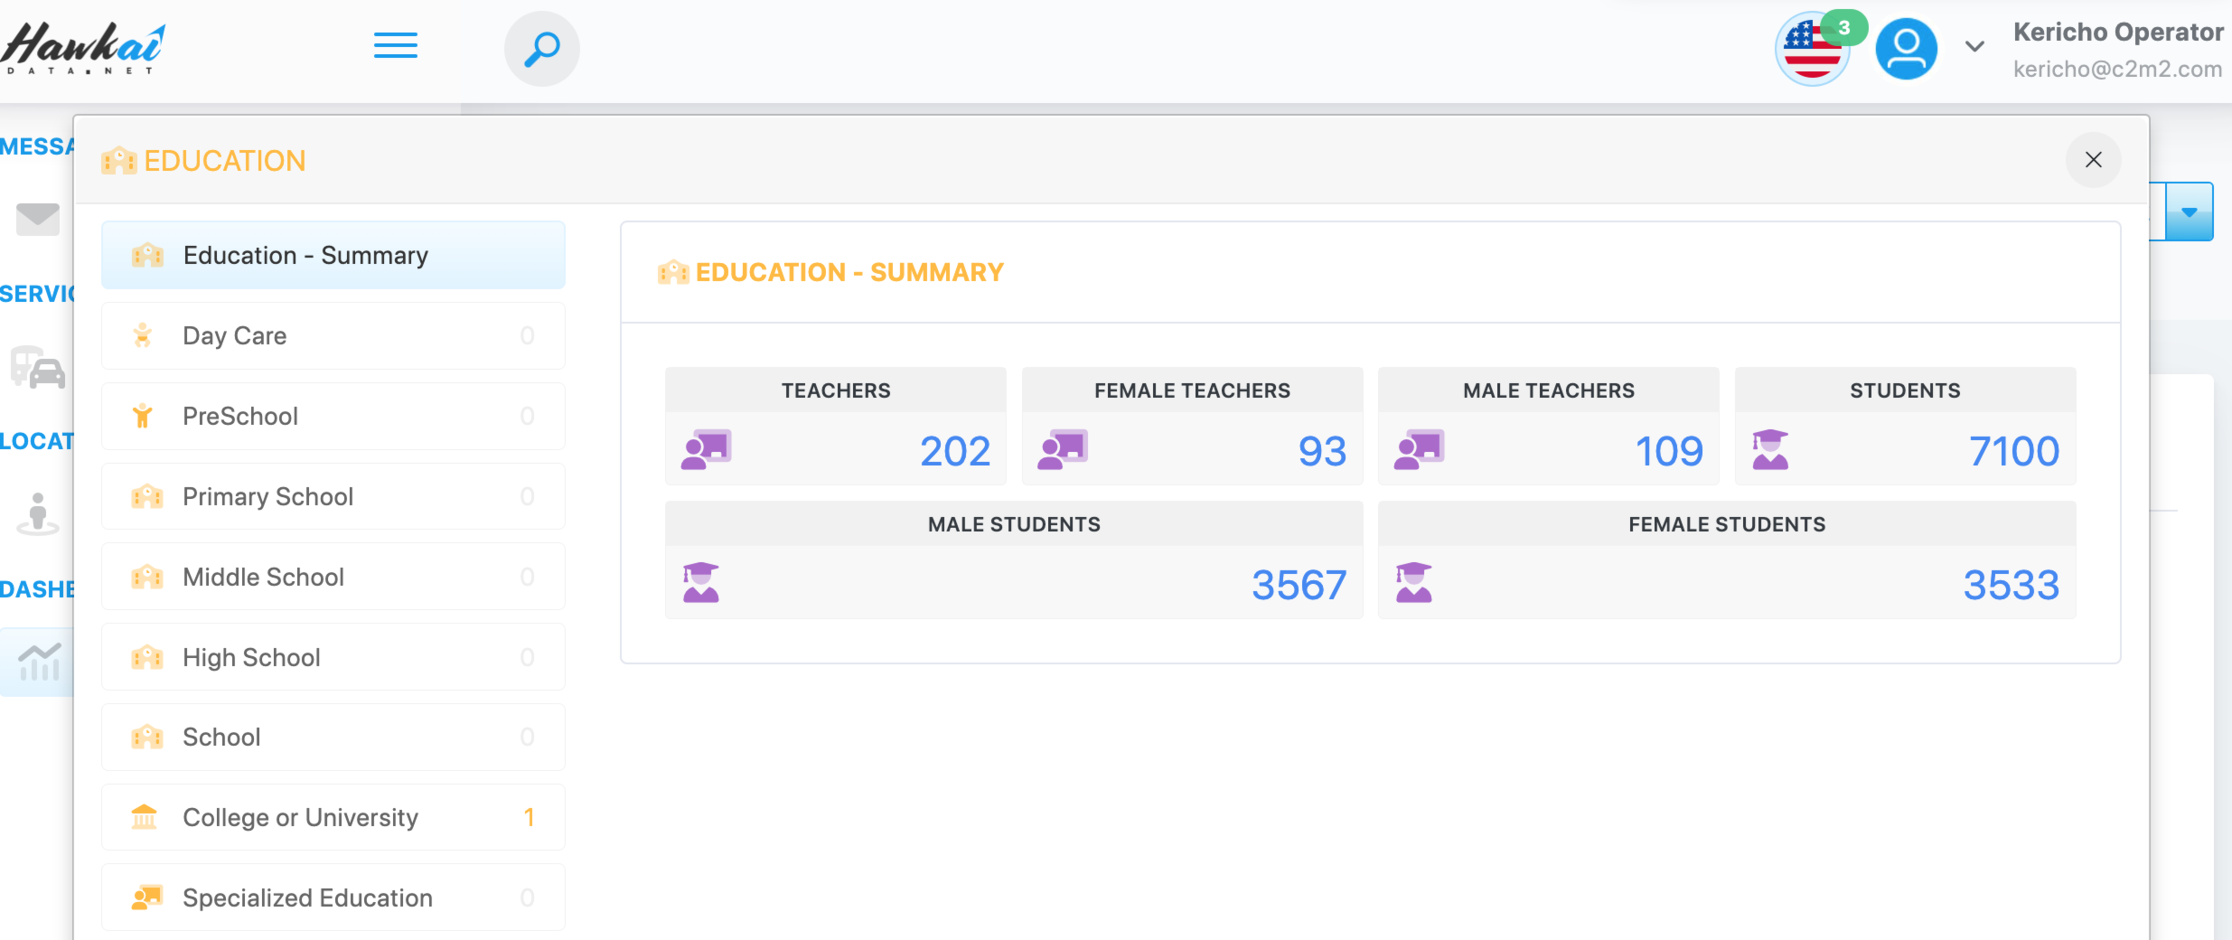
Task: Open Middle School category
Action: (x=333, y=577)
